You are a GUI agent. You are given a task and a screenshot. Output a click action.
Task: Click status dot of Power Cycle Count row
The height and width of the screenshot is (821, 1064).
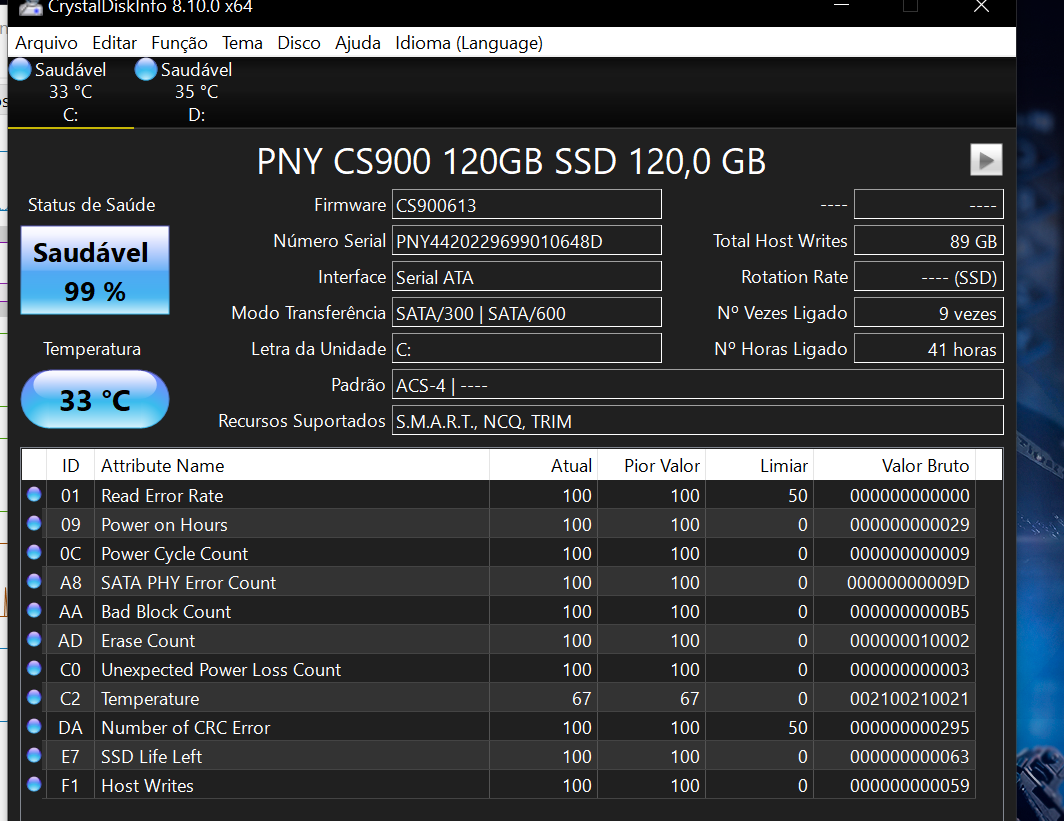point(34,552)
